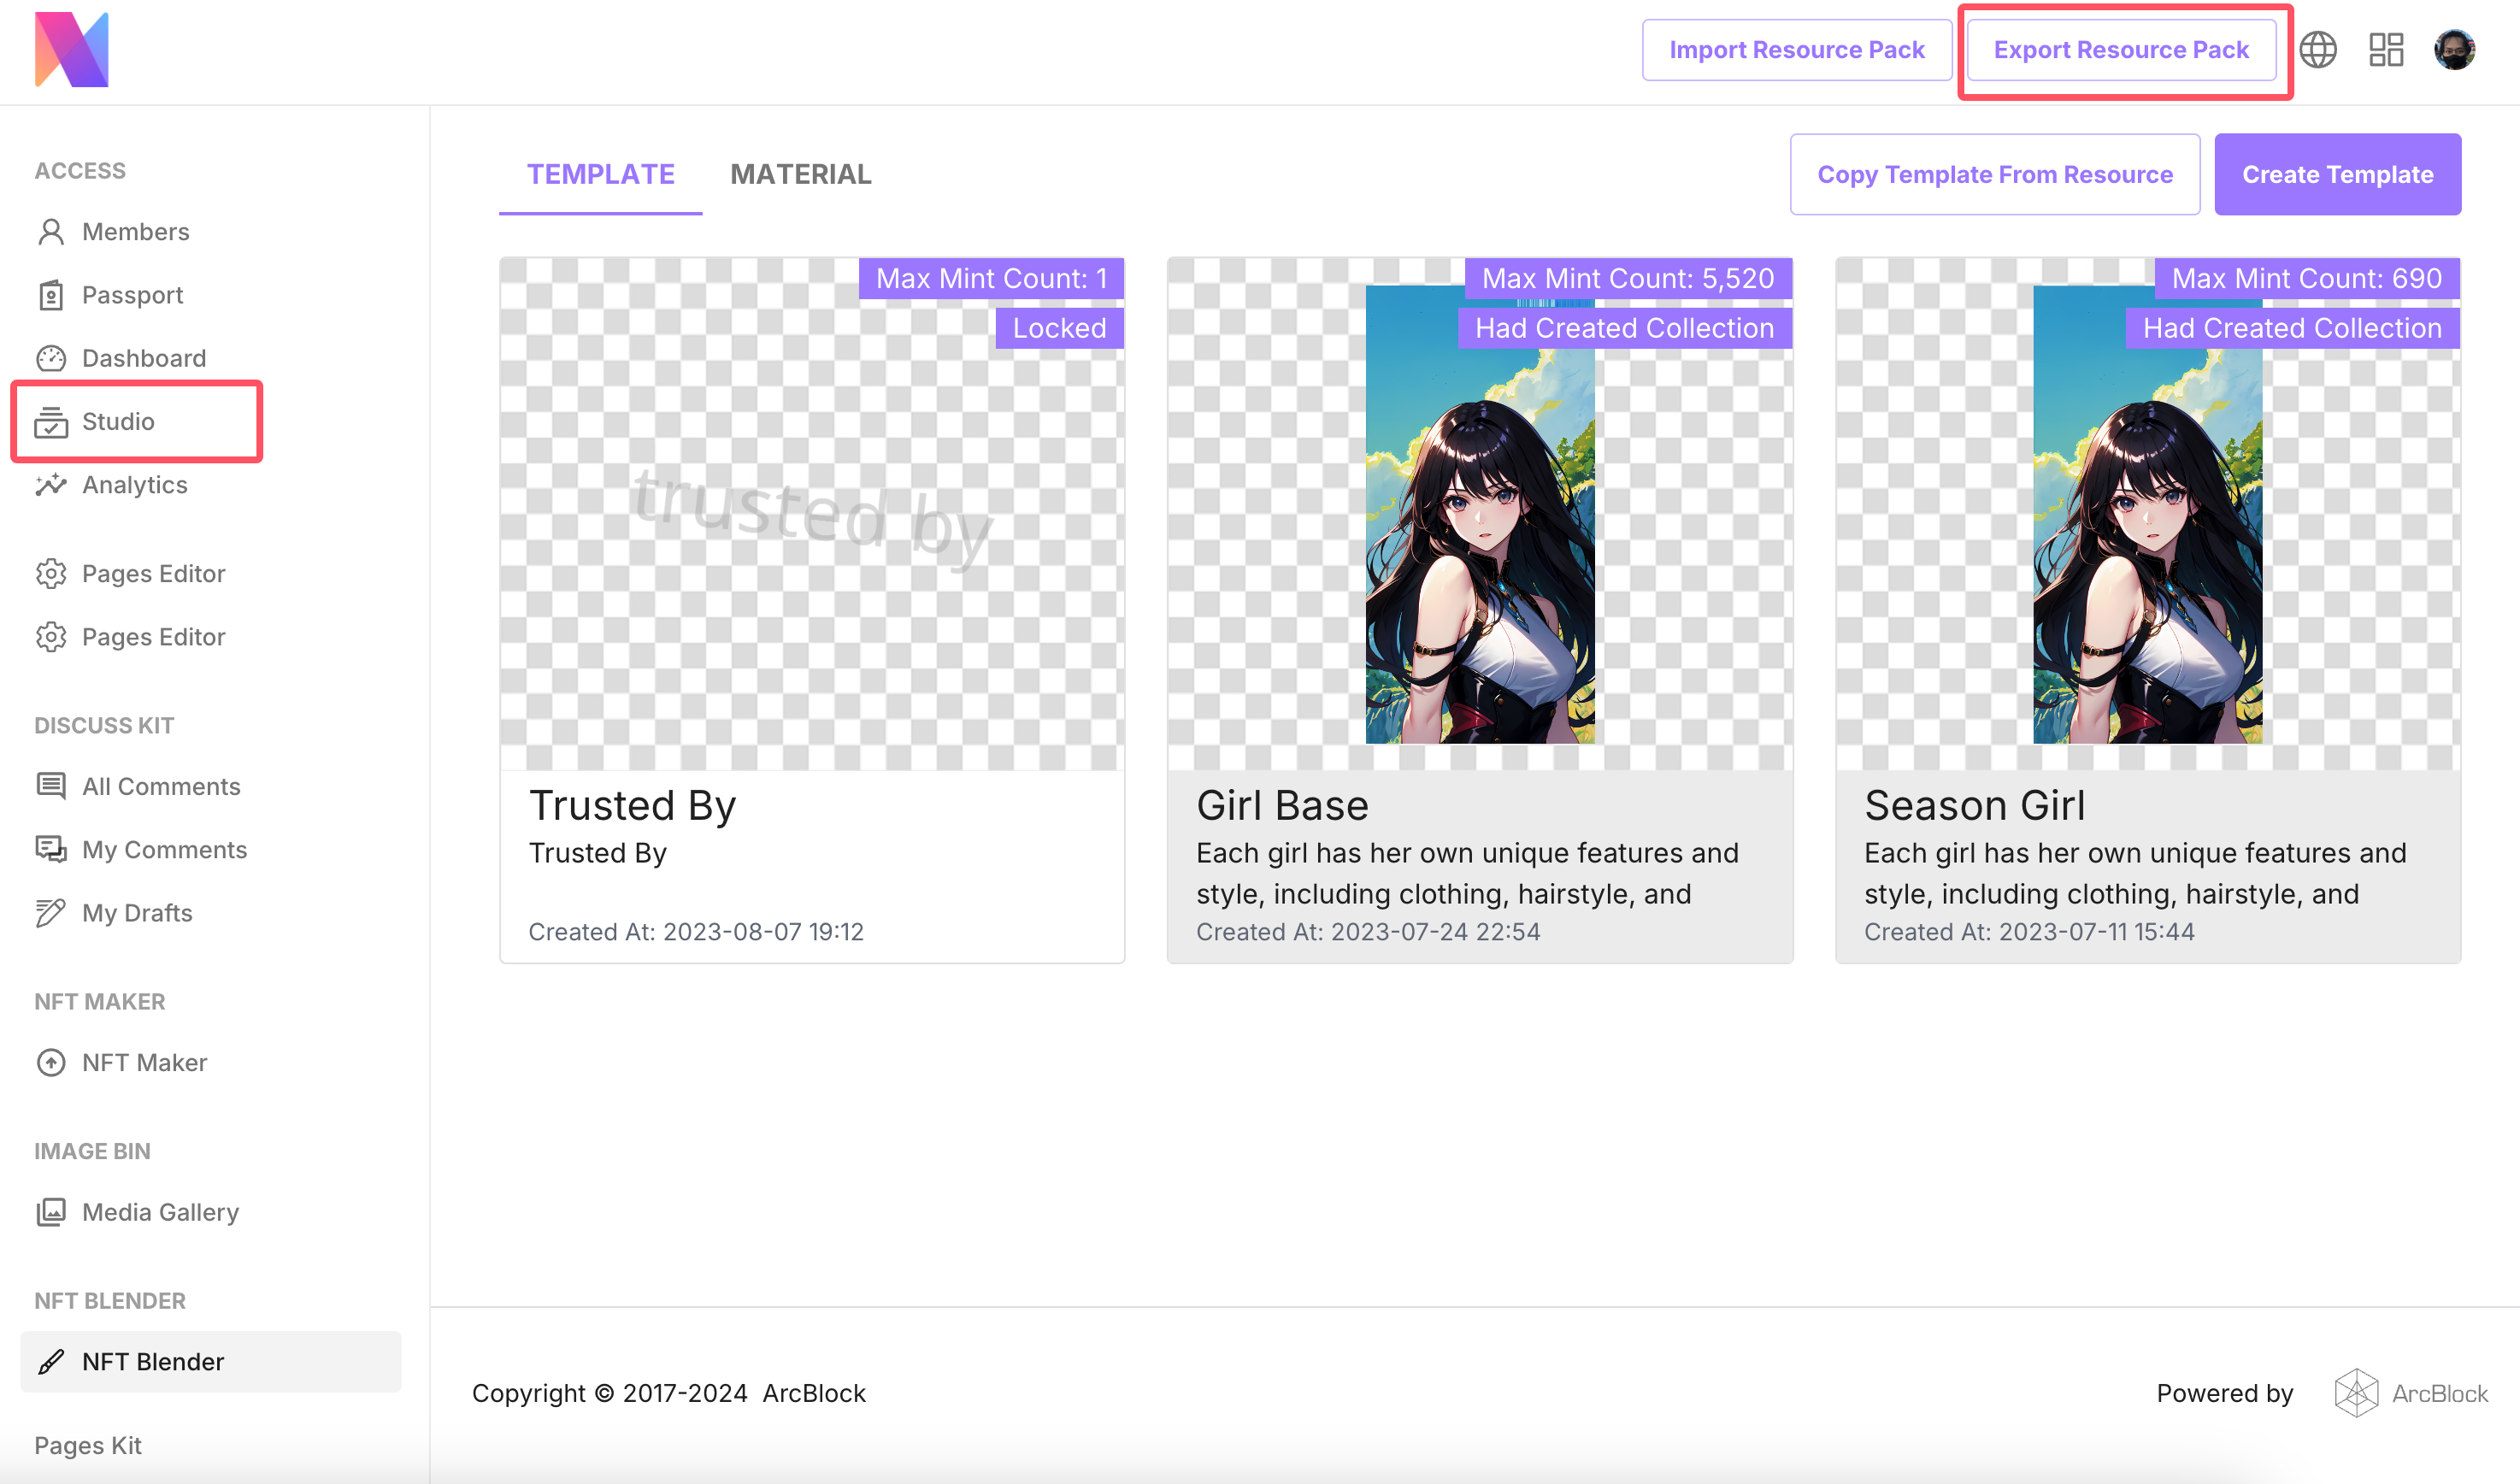
Task: Click the app logo in header
Action: pos(72,50)
